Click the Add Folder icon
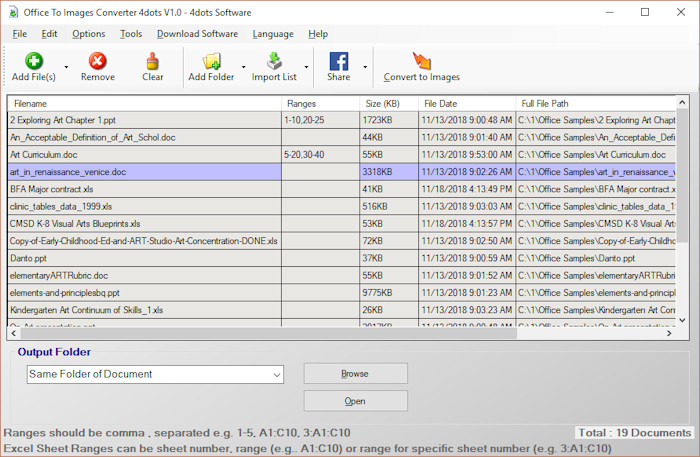700x457 pixels. pos(211,61)
